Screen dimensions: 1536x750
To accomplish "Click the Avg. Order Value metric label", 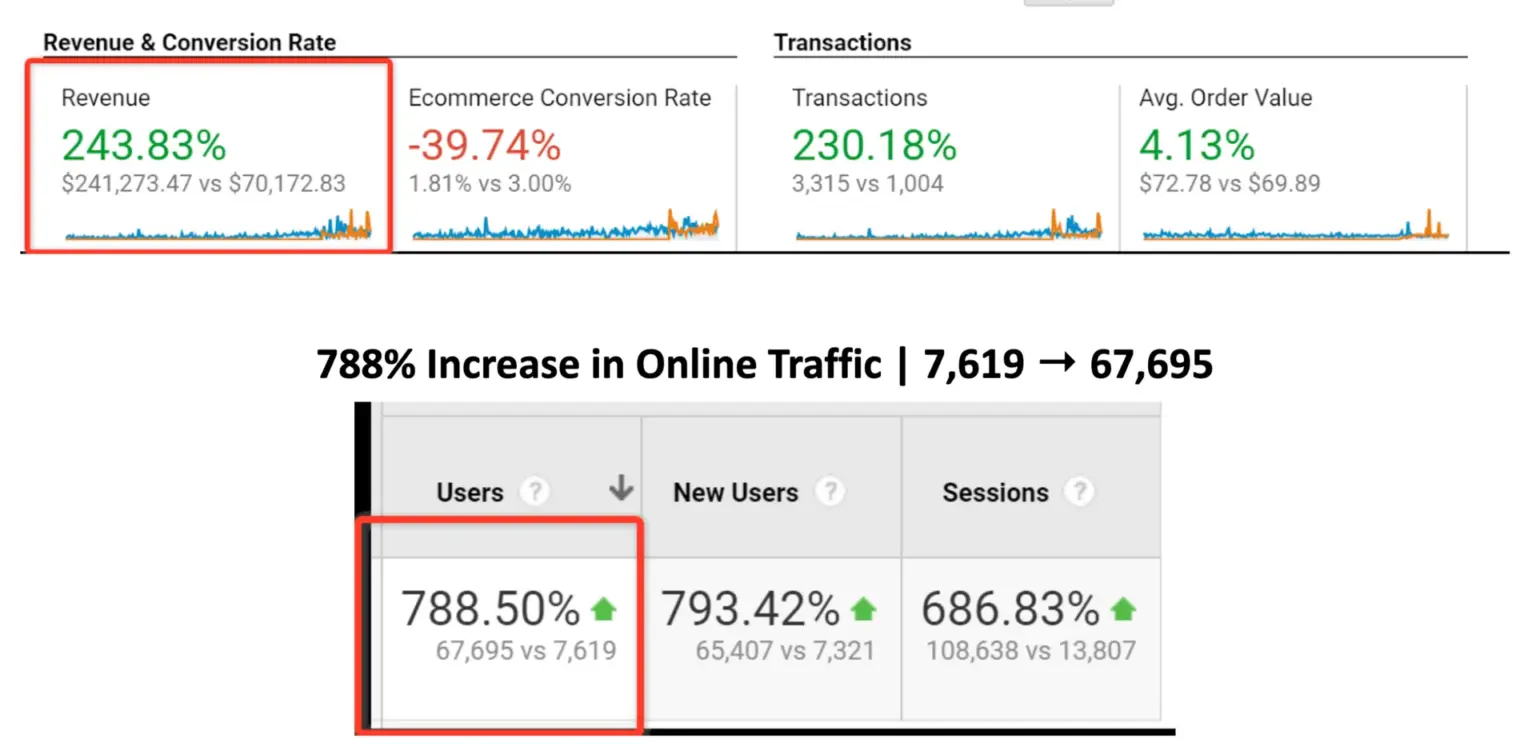I will tap(1225, 98).
